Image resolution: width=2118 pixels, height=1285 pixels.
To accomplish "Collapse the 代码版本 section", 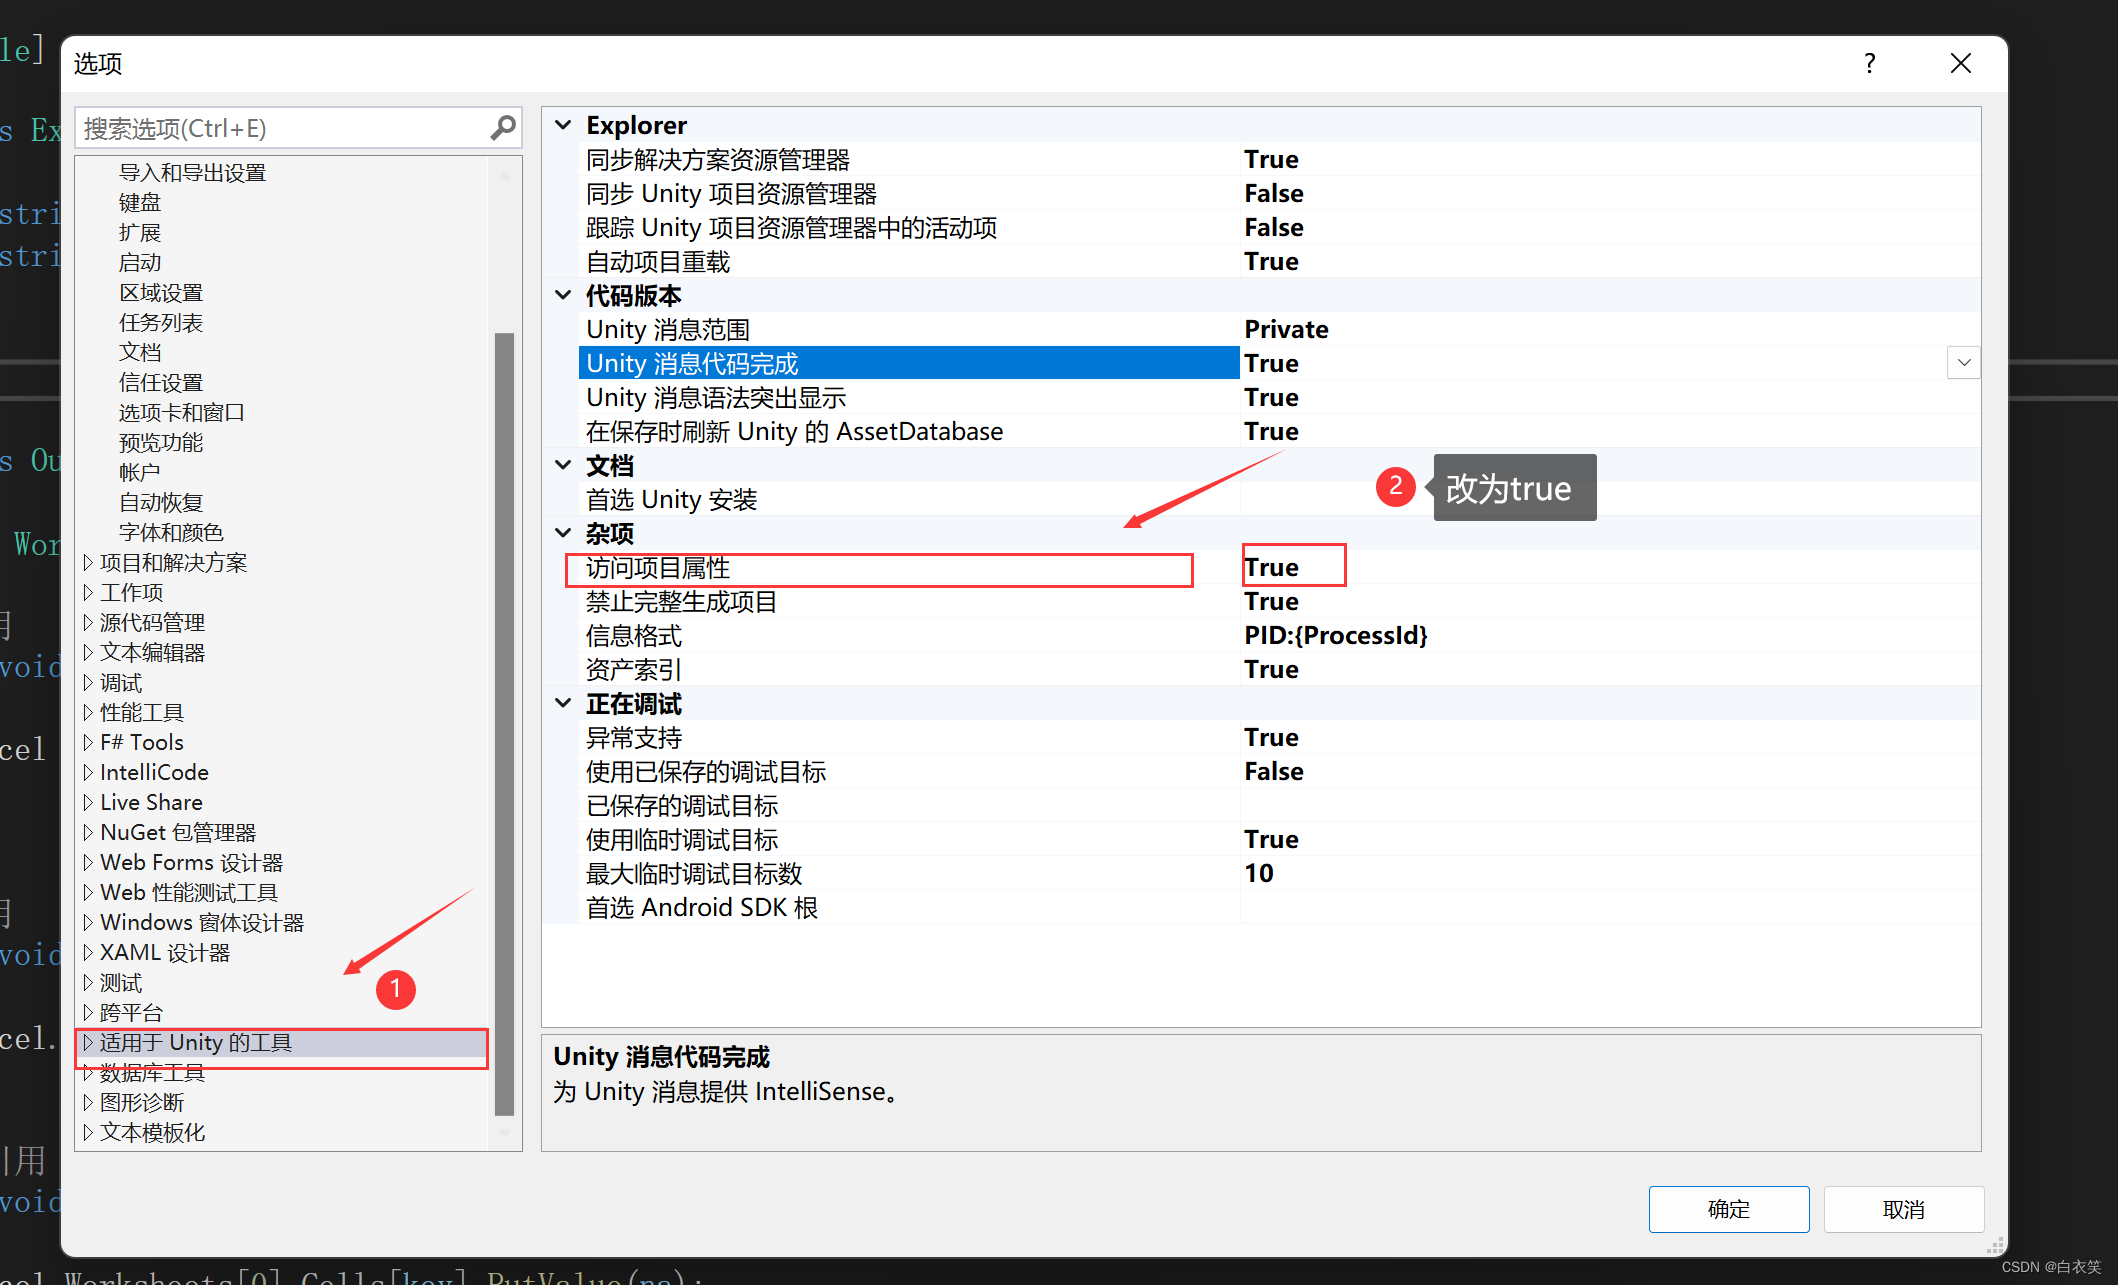I will (x=563, y=295).
